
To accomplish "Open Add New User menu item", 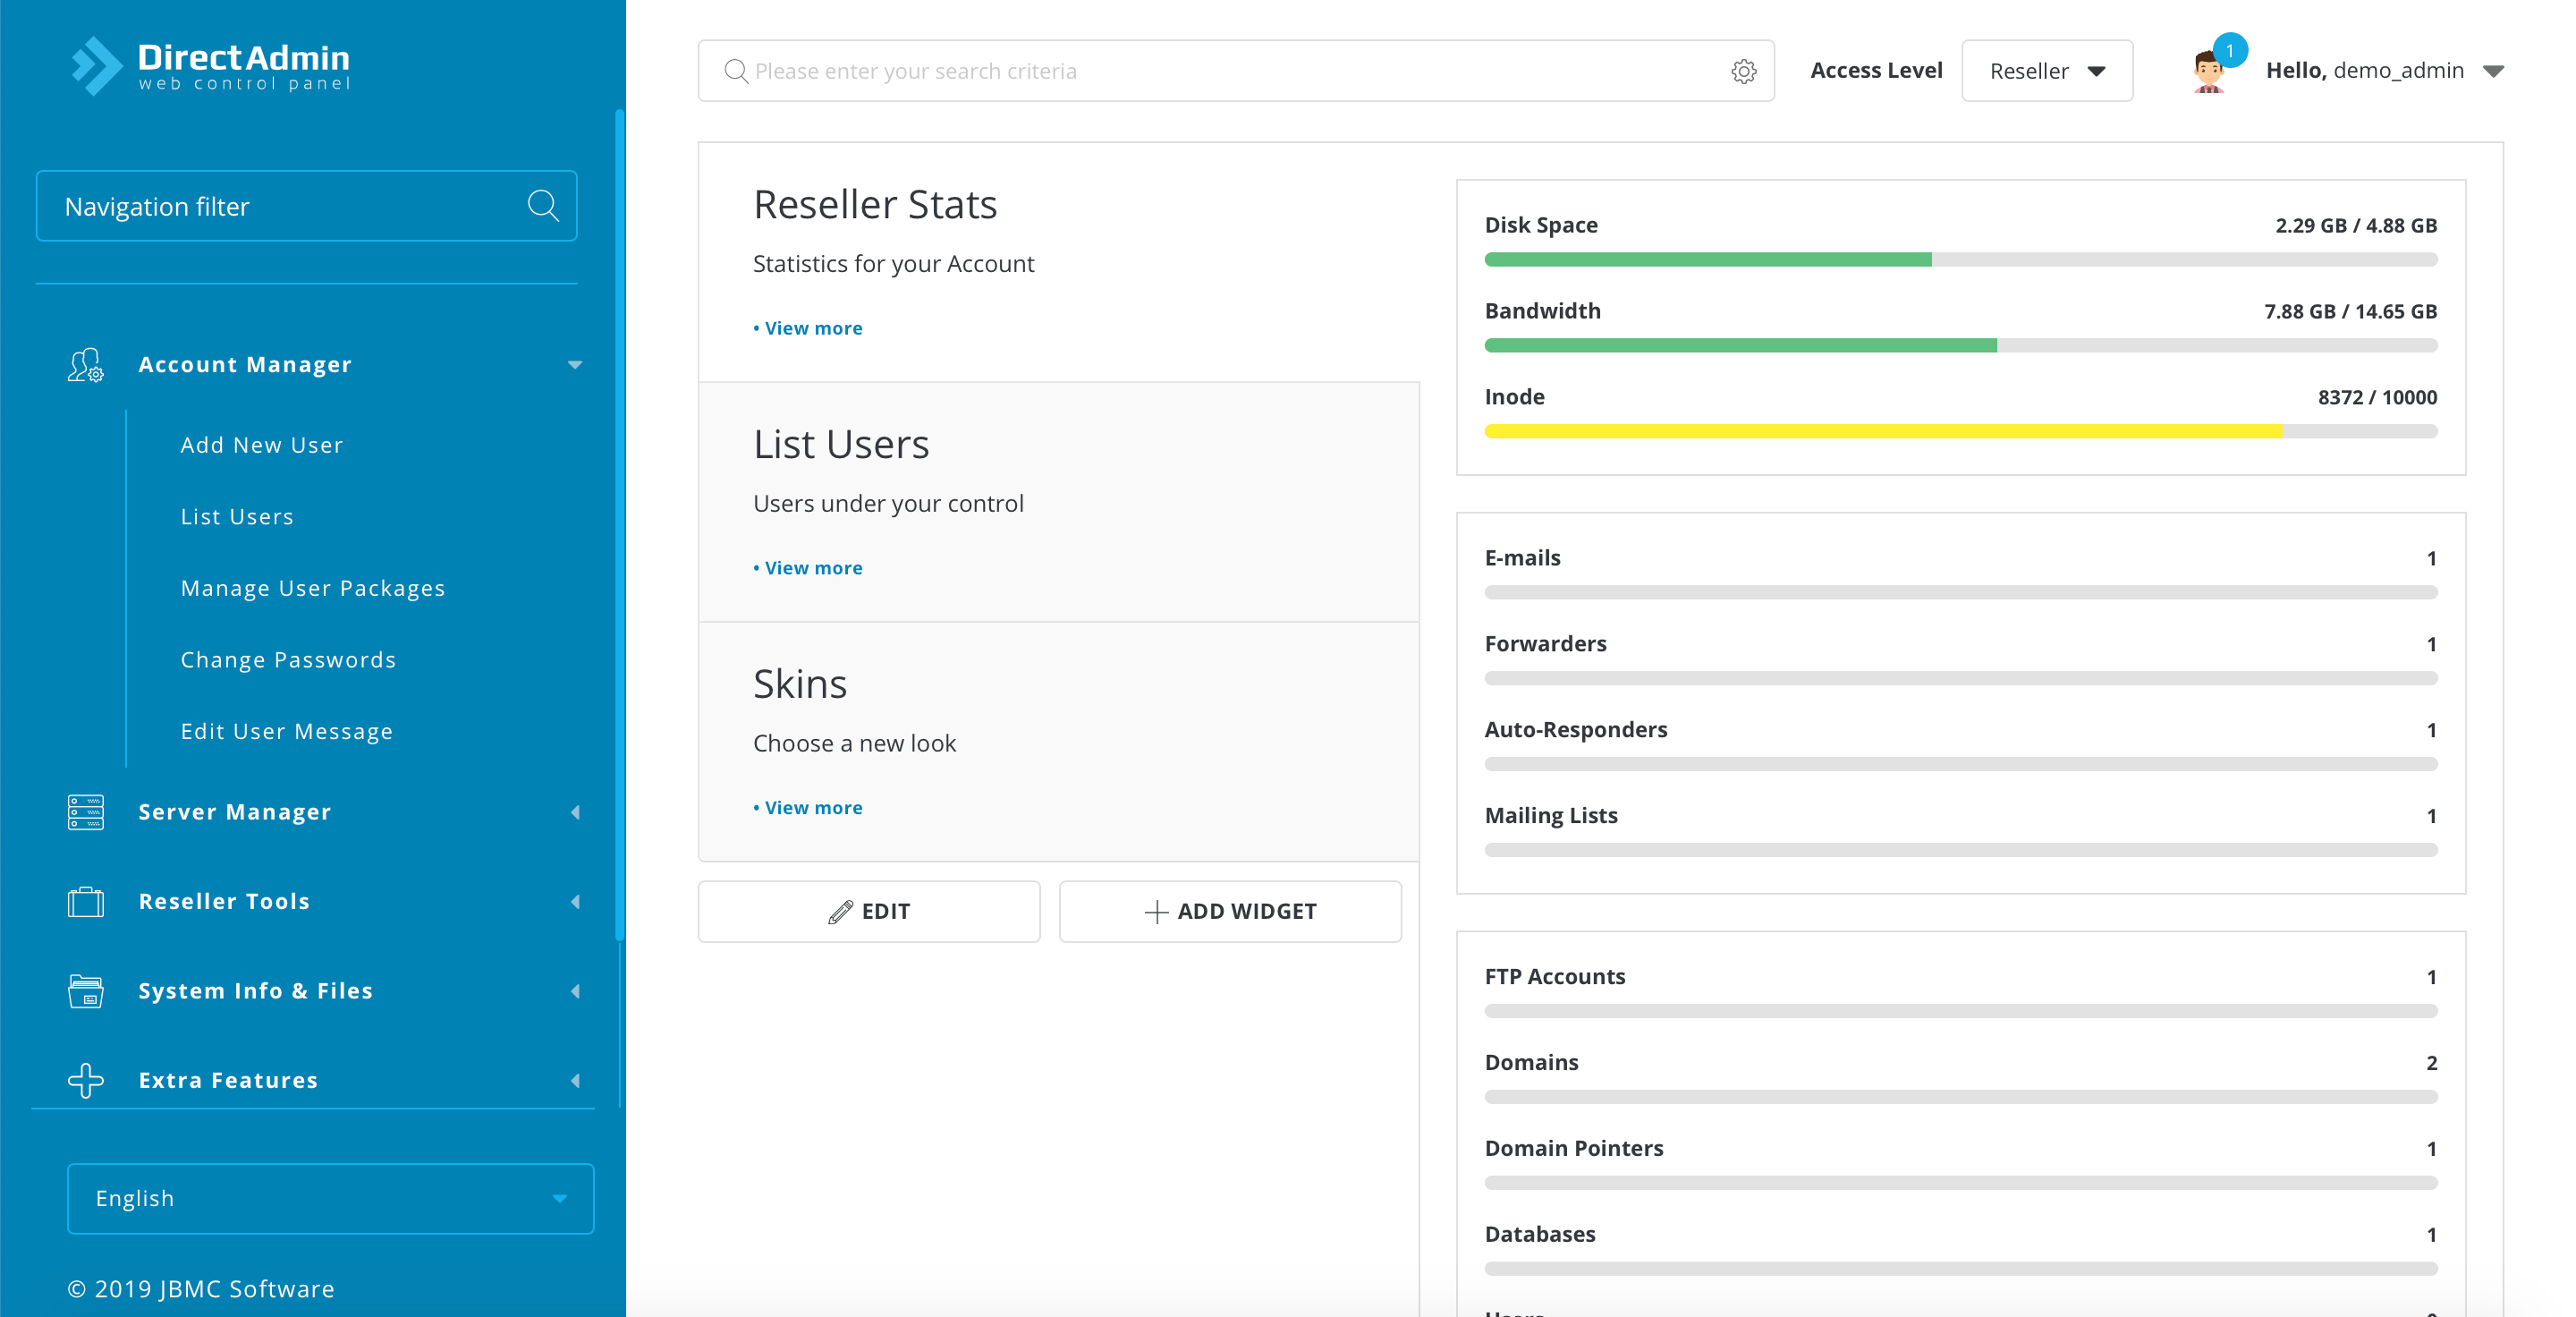I will click(x=261, y=445).
